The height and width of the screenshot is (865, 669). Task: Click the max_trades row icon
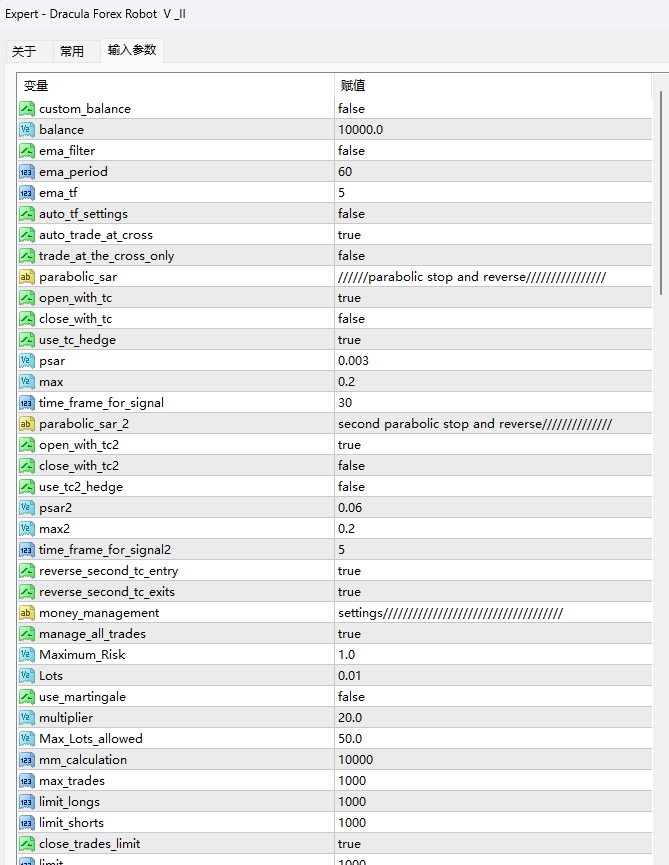click(27, 781)
